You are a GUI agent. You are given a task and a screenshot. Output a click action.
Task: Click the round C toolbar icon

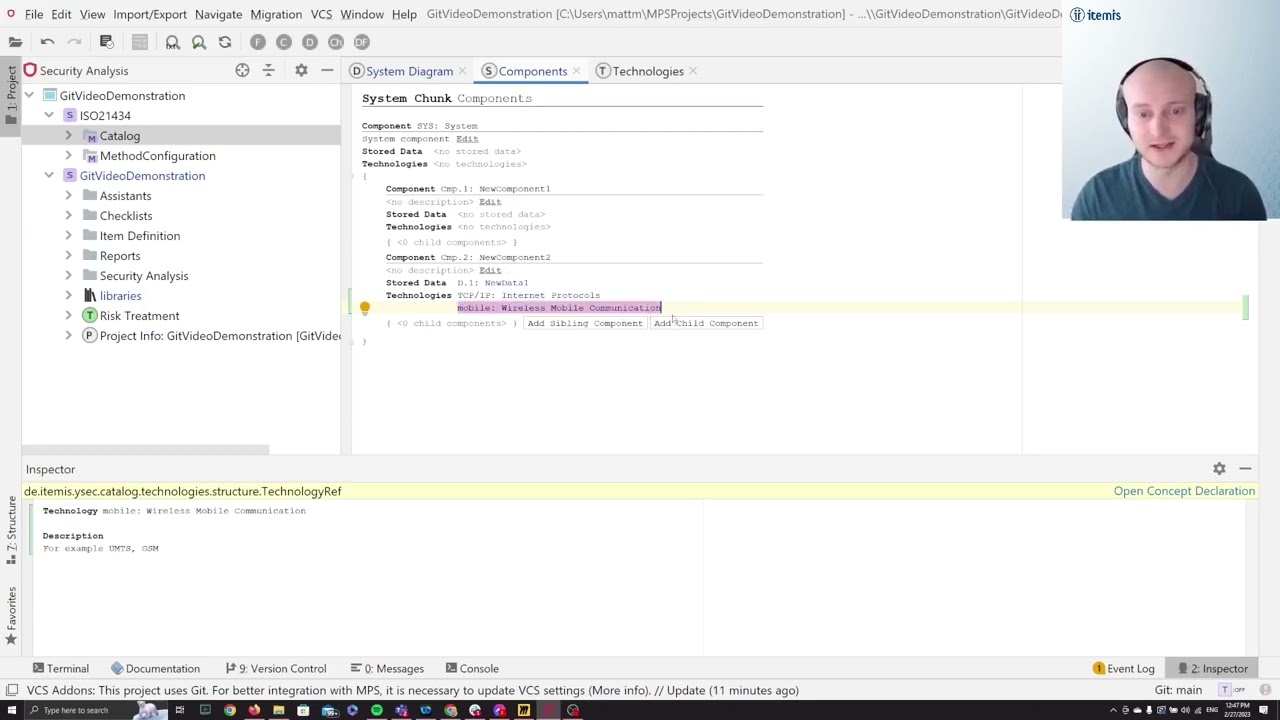pyautogui.click(x=283, y=42)
